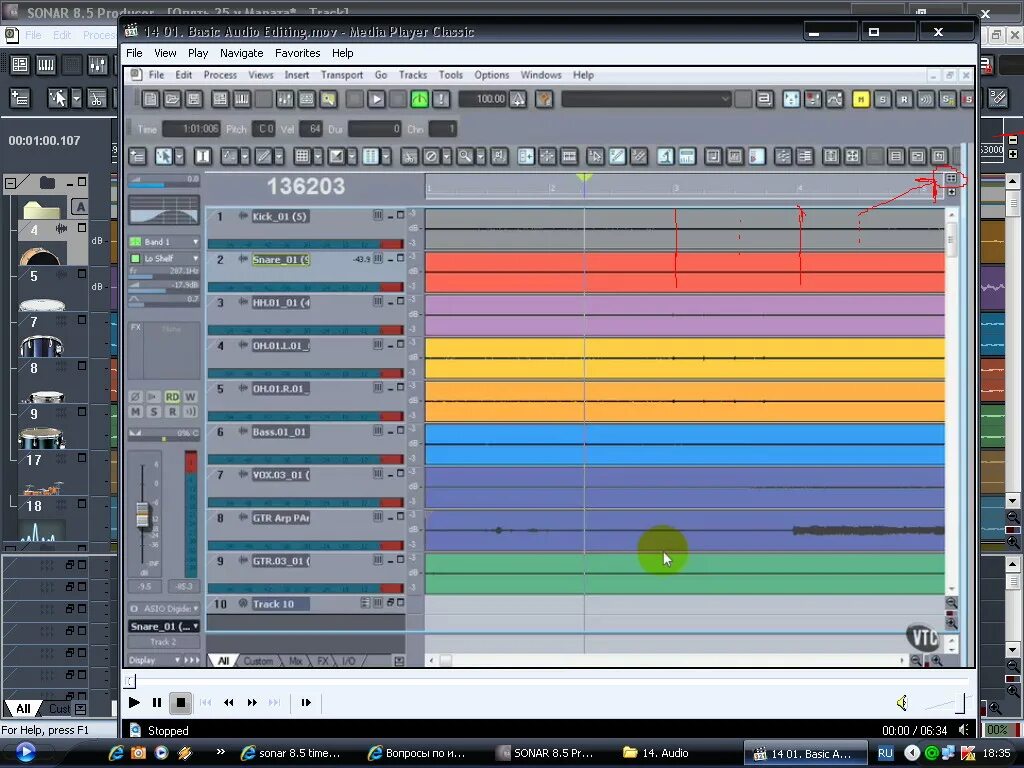Toggle the mute speaker icon in Media Player Classic
Image resolution: width=1024 pixels, height=768 pixels.
(x=903, y=703)
